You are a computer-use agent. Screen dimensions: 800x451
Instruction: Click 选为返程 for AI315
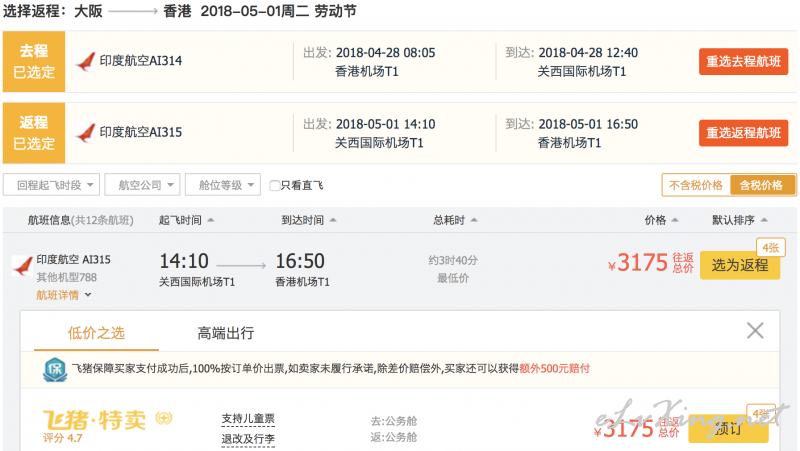point(740,265)
